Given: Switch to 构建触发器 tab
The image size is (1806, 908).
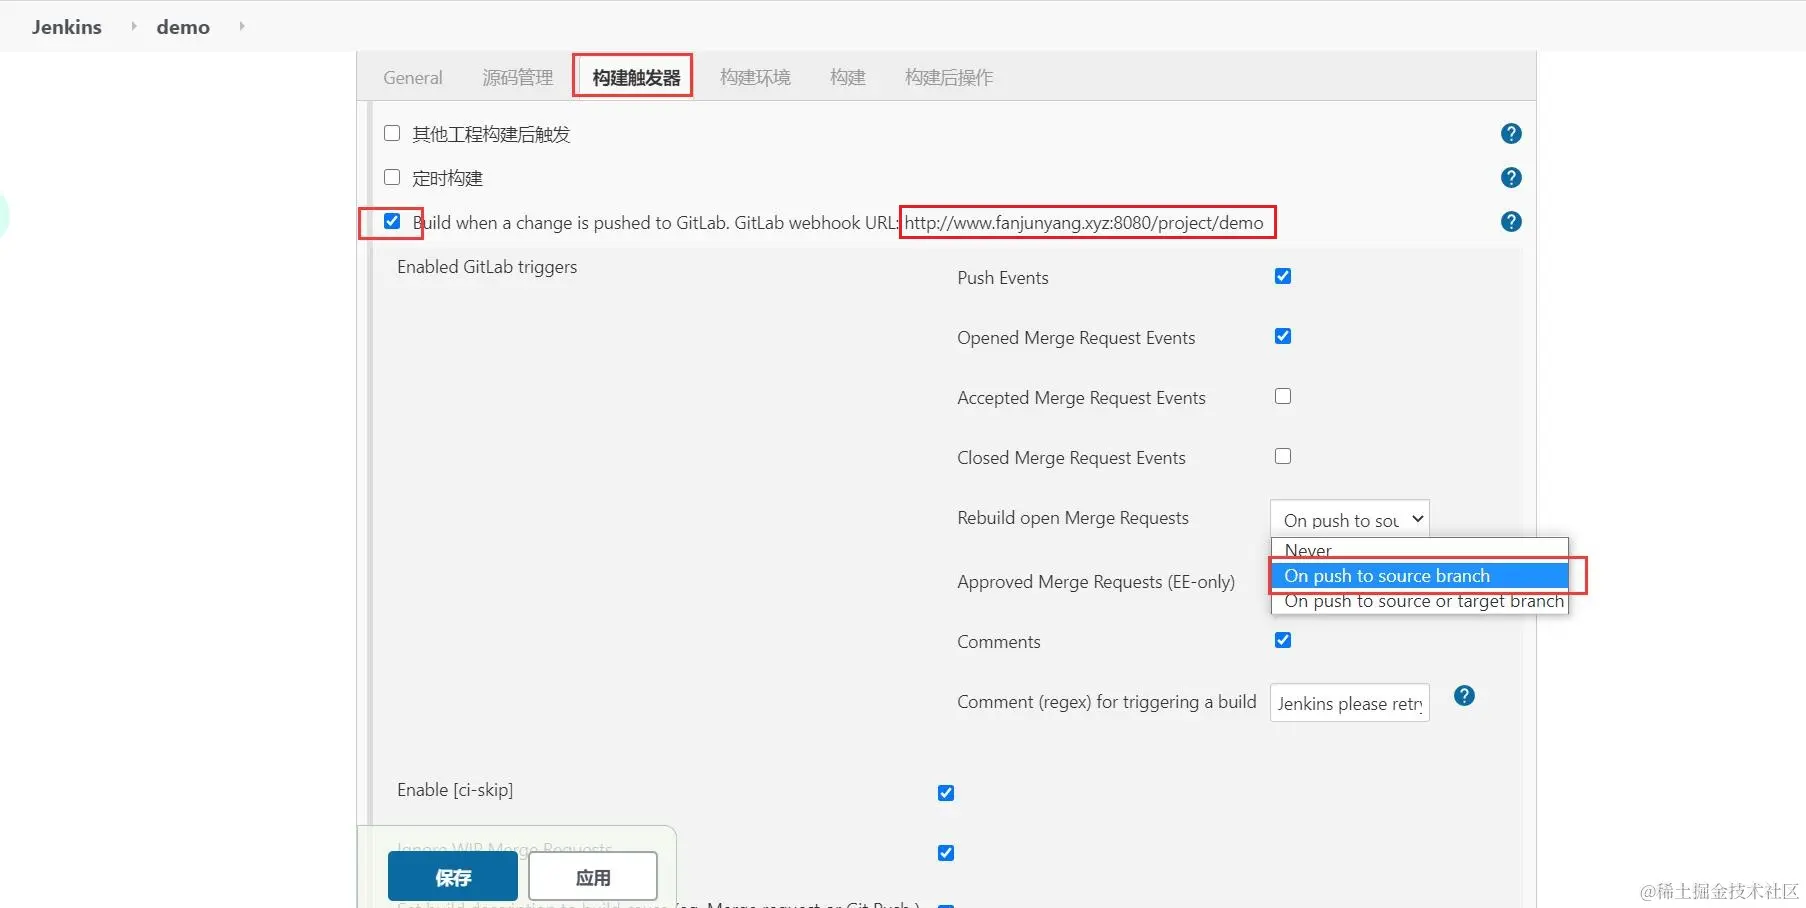Looking at the screenshot, I should coord(636,78).
